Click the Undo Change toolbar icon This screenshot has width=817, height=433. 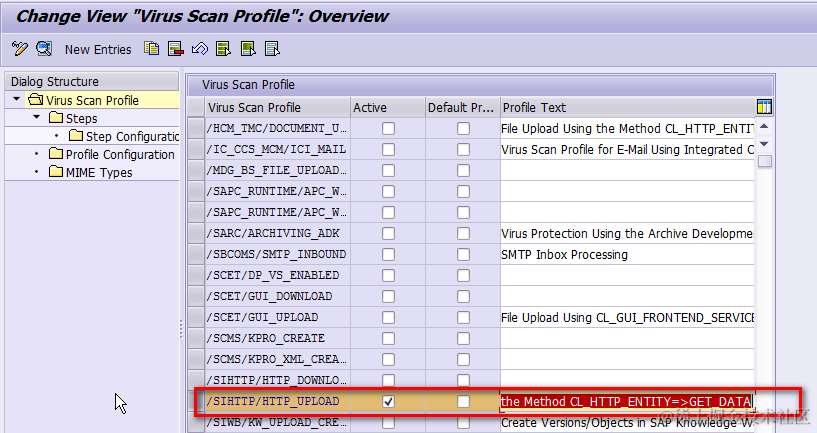(200, 49)
